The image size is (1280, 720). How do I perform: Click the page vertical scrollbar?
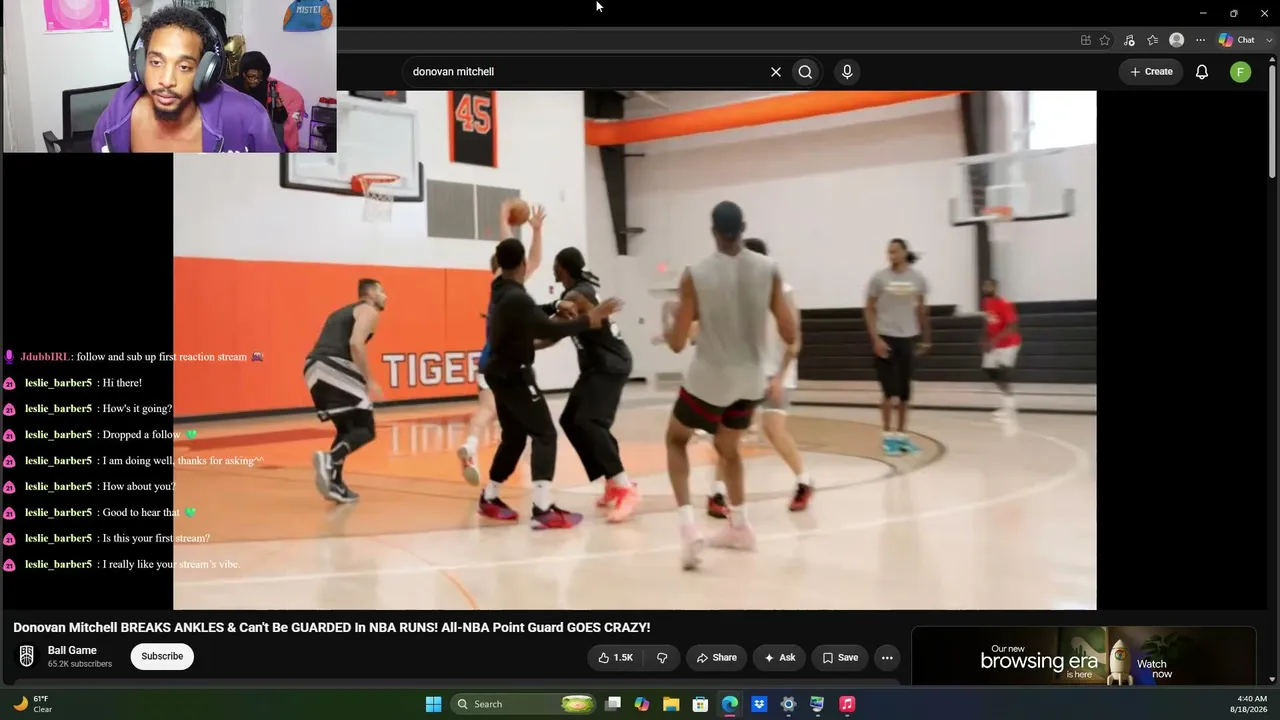[x=1272, y=120]
